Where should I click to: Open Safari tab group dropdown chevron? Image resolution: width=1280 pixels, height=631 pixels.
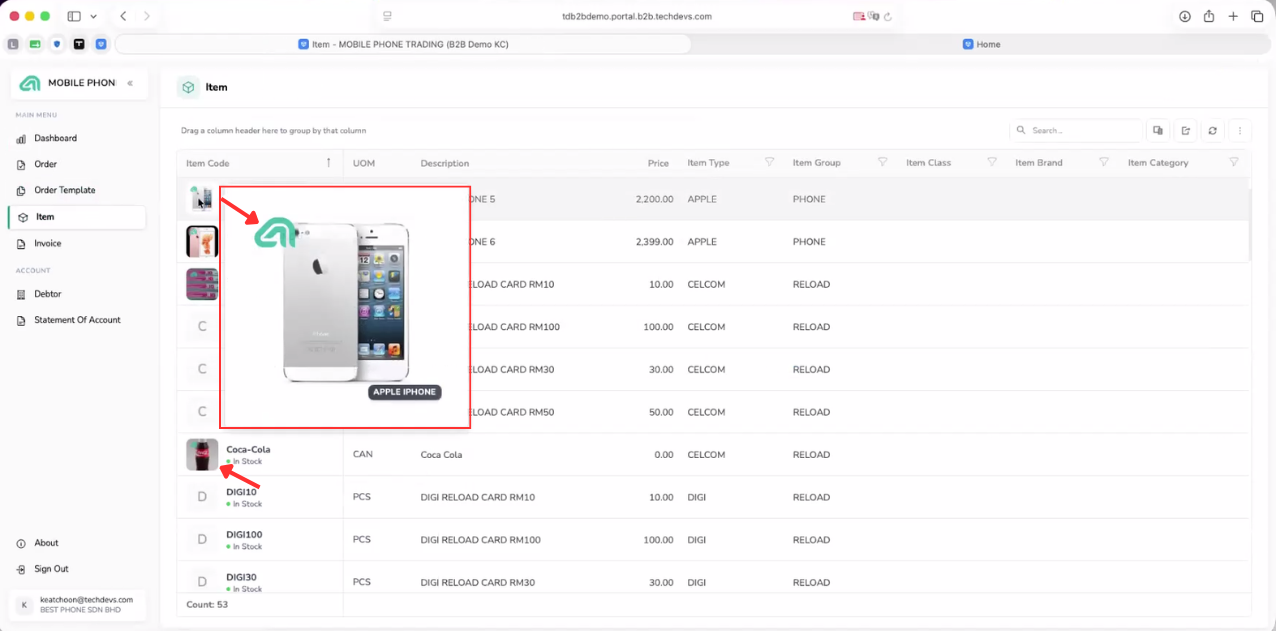[x=94, y=16]
